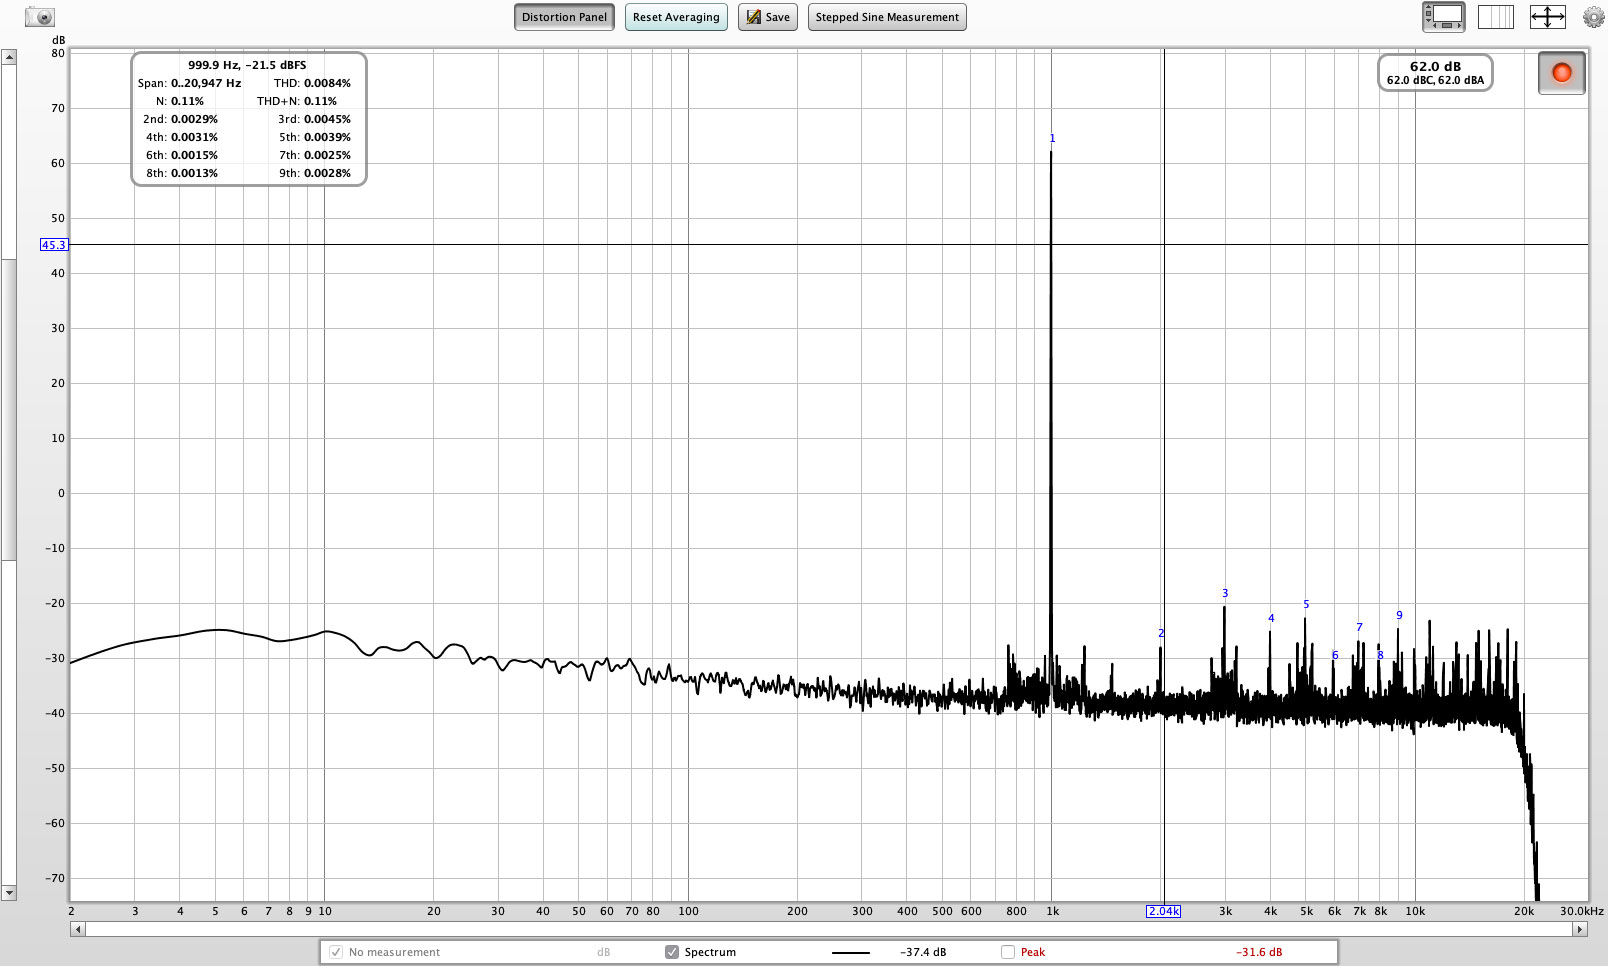The height and width of the screenshot is (966, 1608).
Task: Click the 4th harmonic 0.0031% value
Action: (x=194, y=137)
